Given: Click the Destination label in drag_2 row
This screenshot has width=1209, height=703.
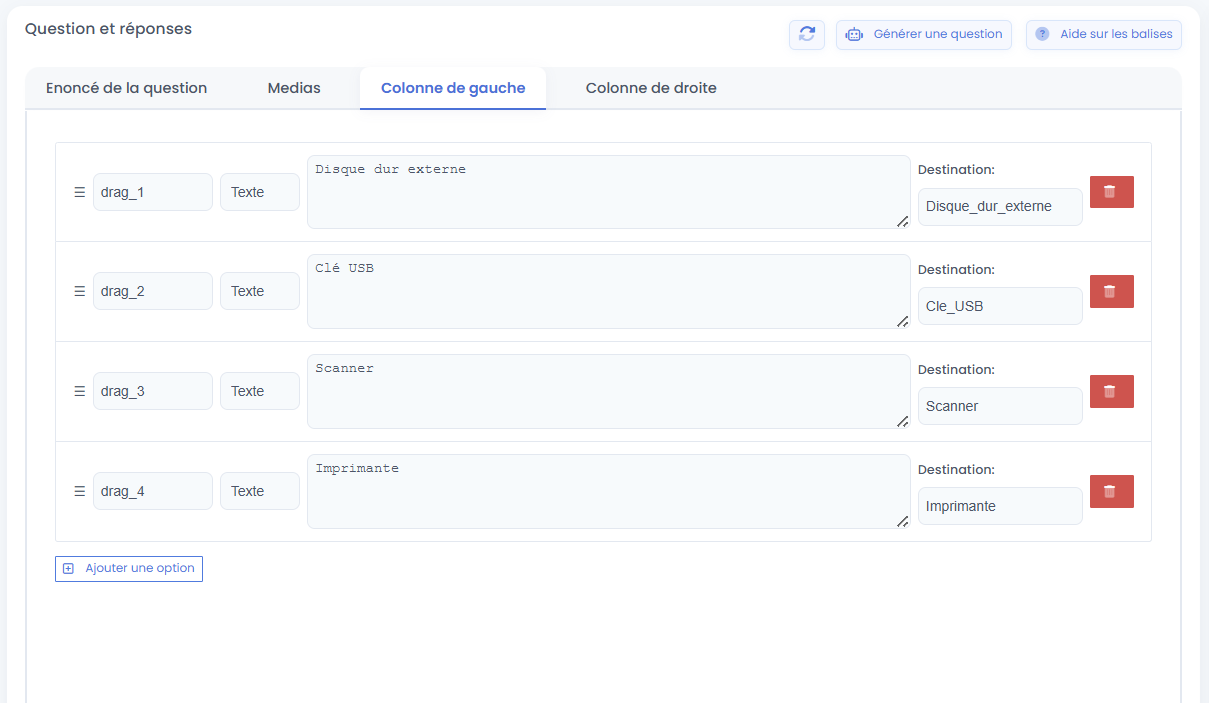Looking at the screenshot, I should (956, 270).
